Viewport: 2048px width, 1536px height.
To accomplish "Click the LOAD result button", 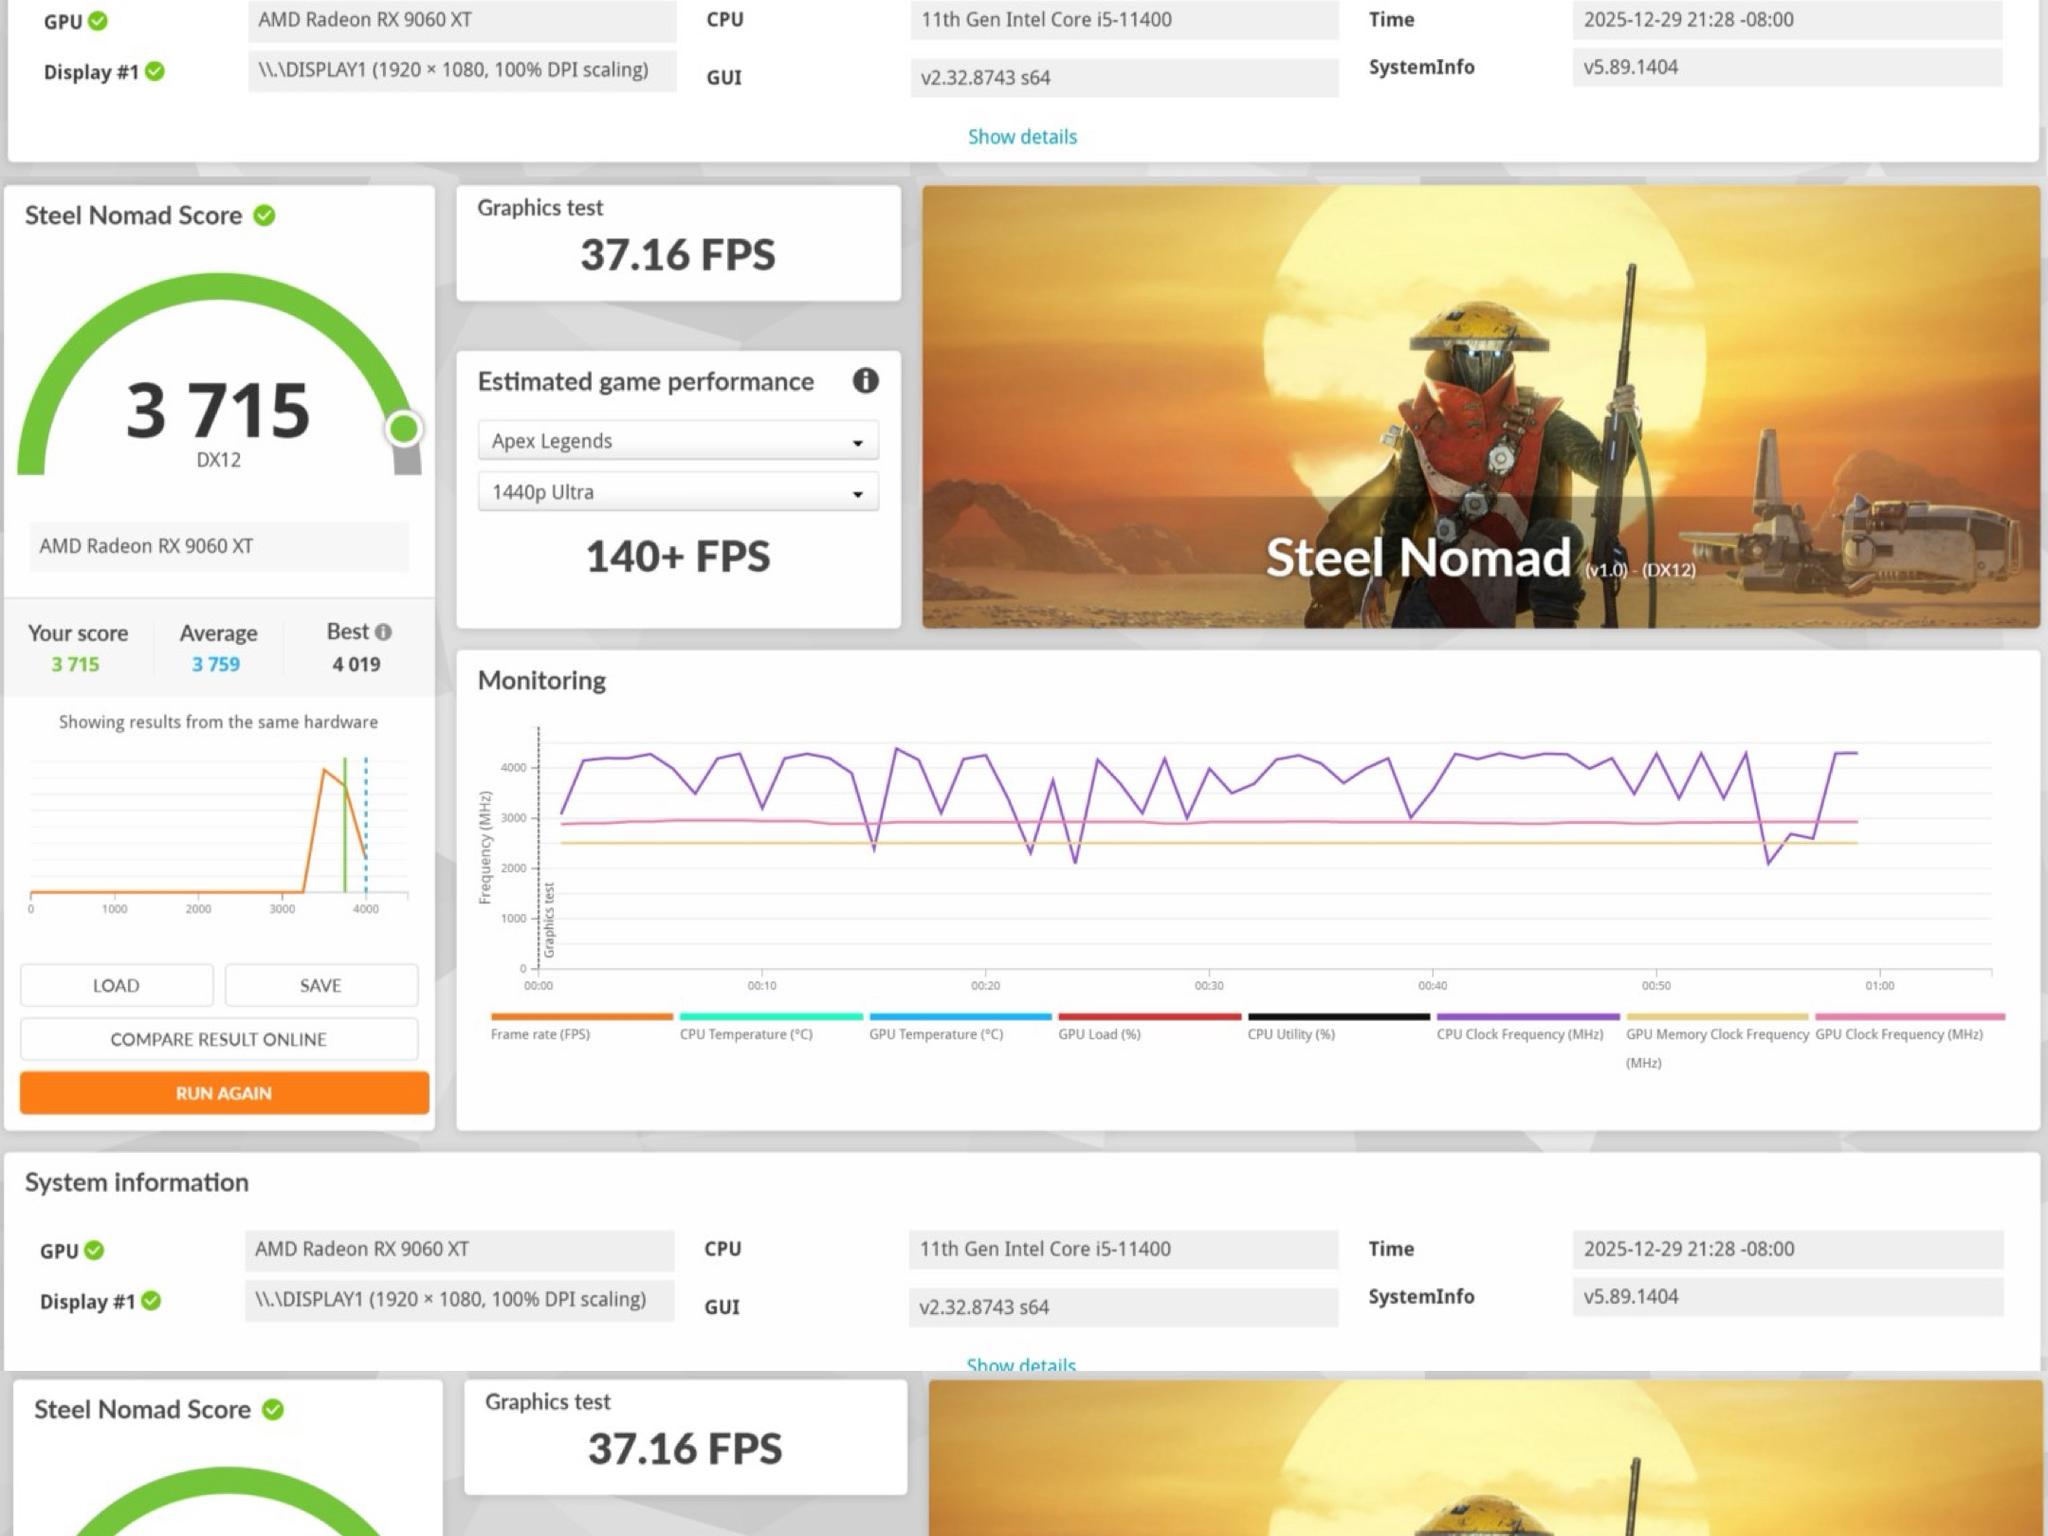I will pos(116,985).
